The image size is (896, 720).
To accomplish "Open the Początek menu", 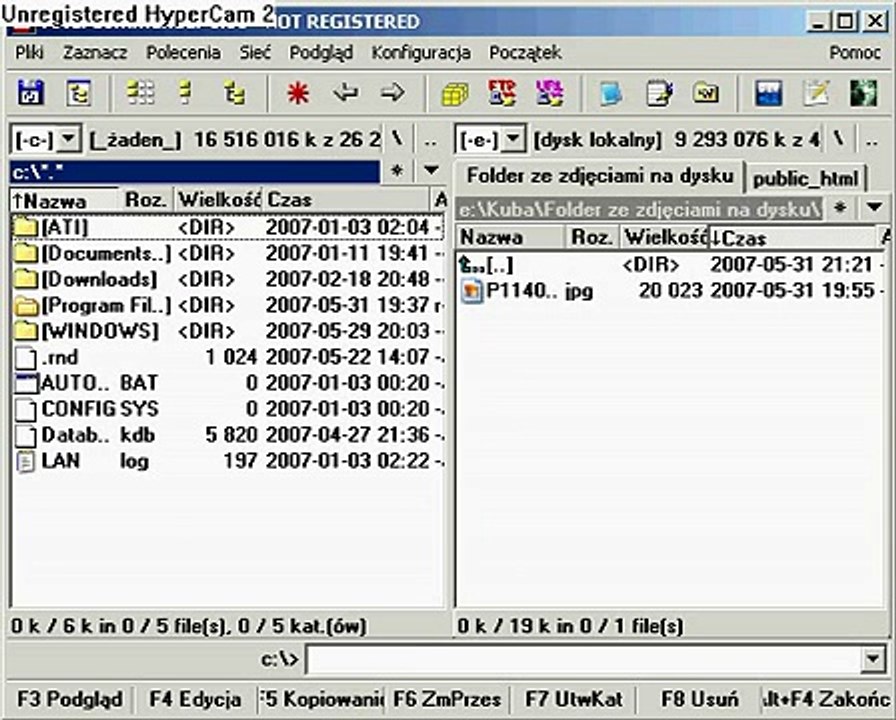I will point(525,53).
